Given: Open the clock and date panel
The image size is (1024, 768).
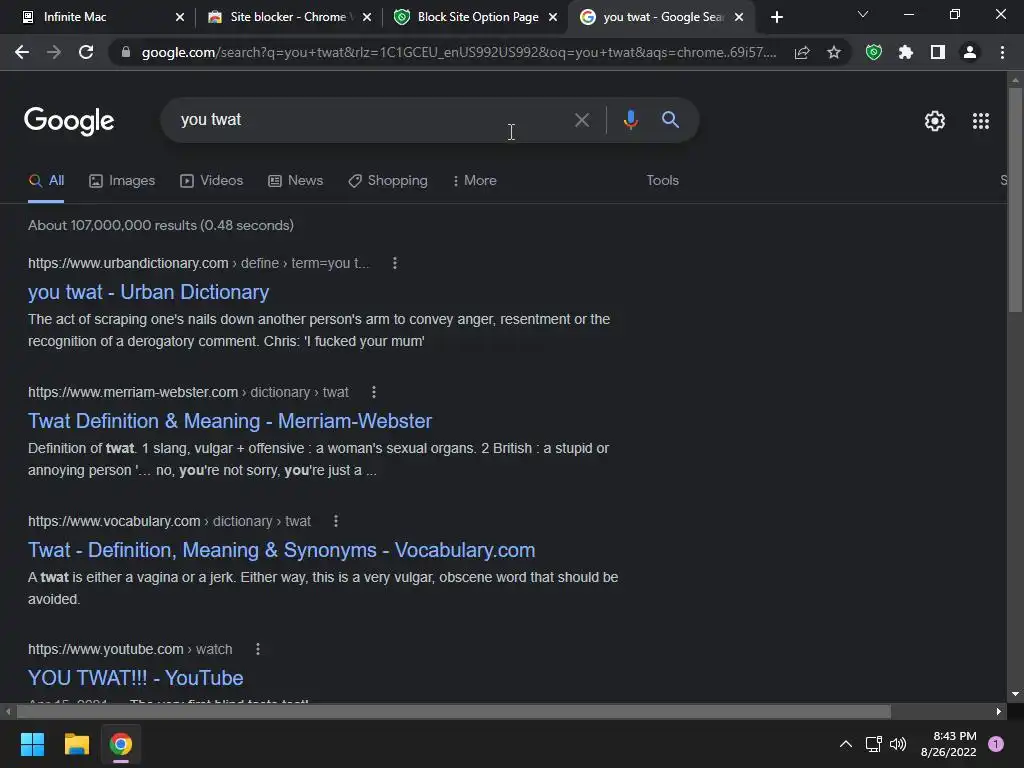Looking at the screenshot, I should (948, 744).
